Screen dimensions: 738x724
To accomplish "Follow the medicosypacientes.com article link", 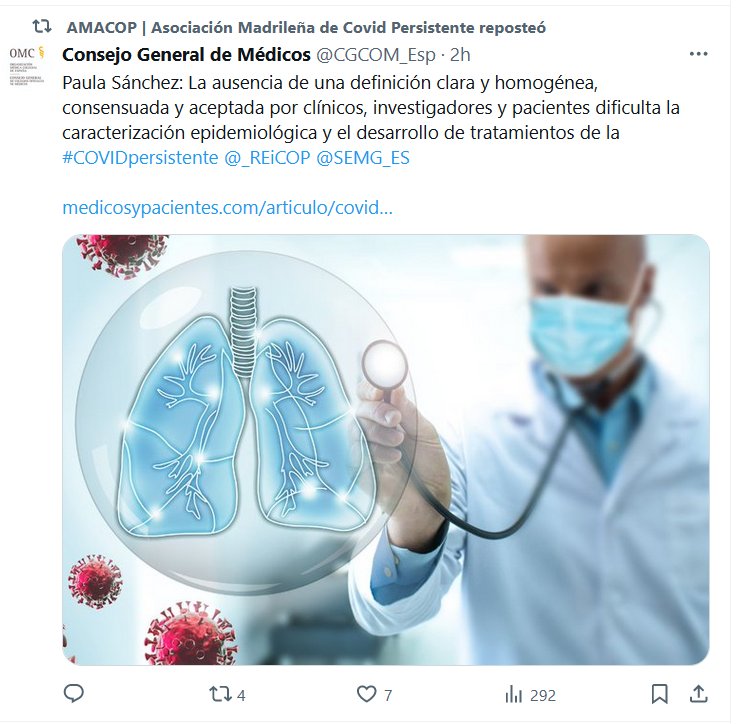I will tap(227, 208).
